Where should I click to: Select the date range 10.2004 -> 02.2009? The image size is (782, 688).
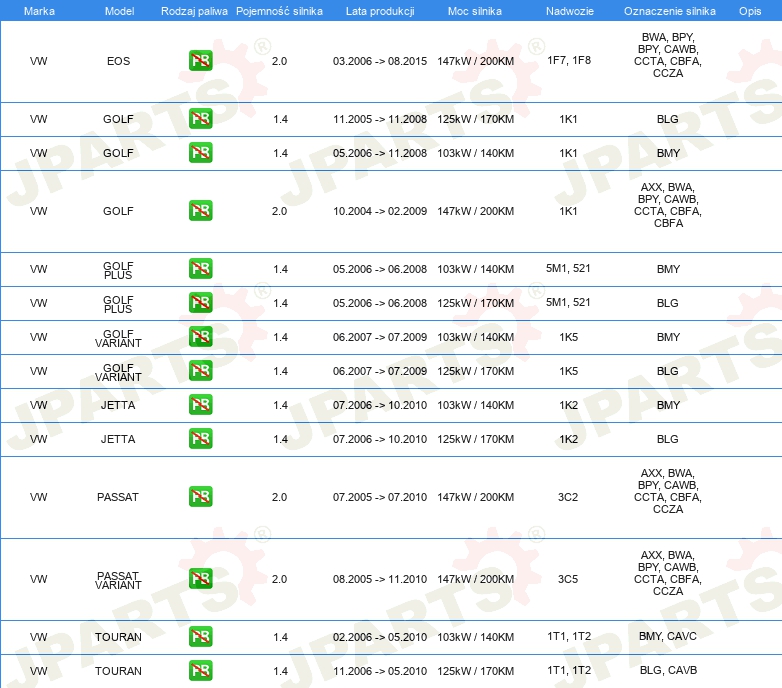click(x=380, y=211)
